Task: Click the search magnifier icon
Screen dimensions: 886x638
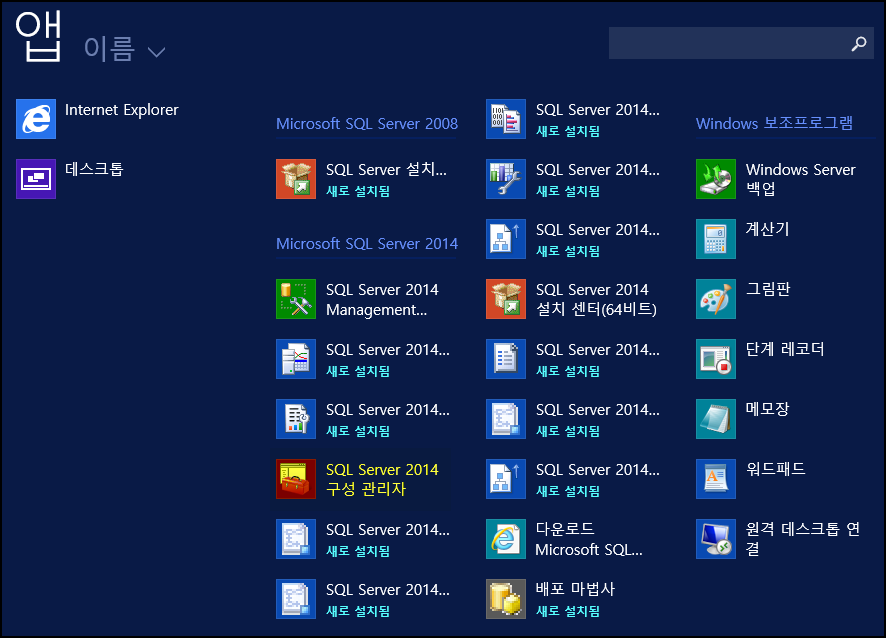Action: pyautogui.click(x=859, y=44)
